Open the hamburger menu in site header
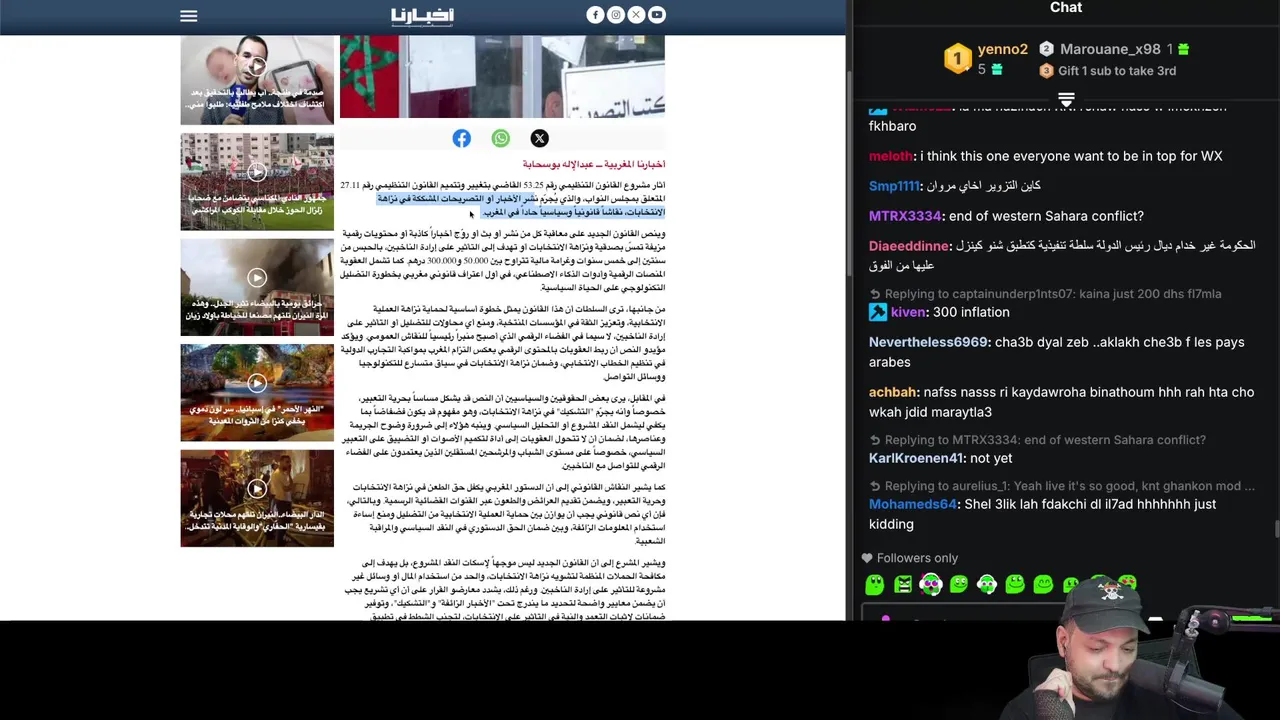Image resolution: width=1280 pixels, height=720 pixels. coord(188,15)
